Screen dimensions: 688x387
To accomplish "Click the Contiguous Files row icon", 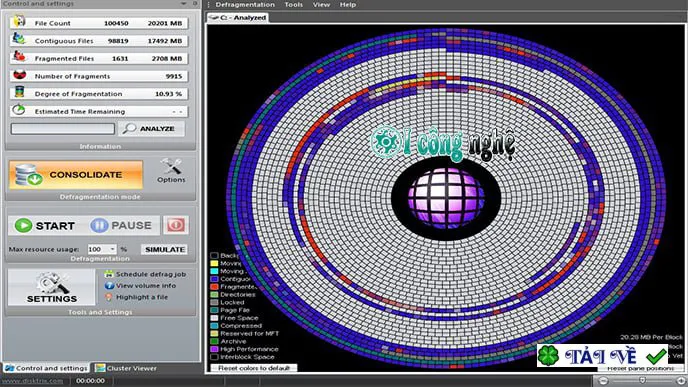I will (19, 39).
